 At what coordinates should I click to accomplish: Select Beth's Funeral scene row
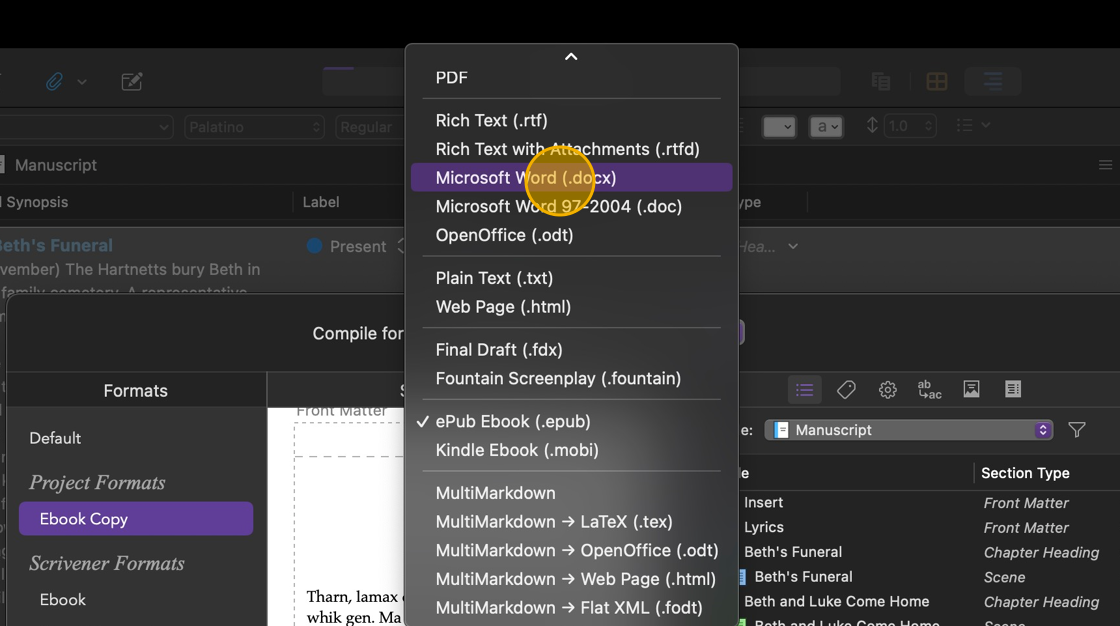pos(803,577)
